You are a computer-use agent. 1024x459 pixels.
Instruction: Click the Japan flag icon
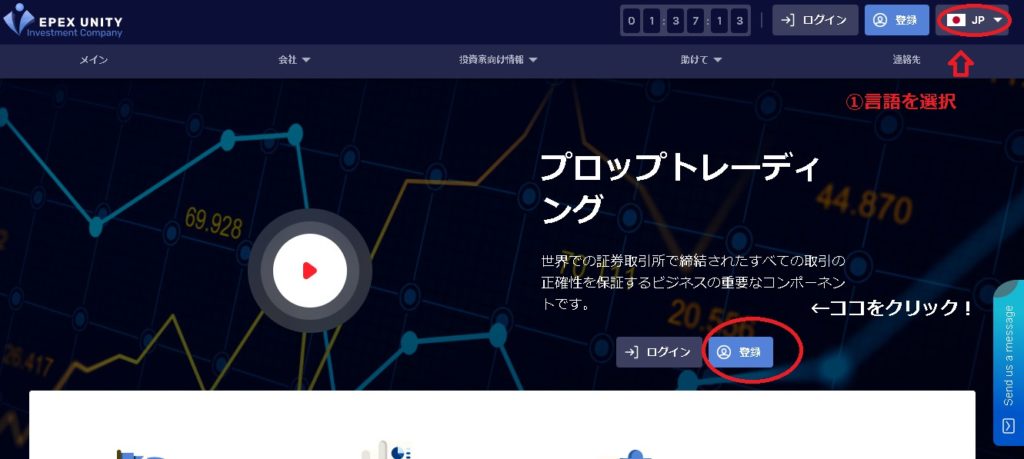(x=956, y=20)
